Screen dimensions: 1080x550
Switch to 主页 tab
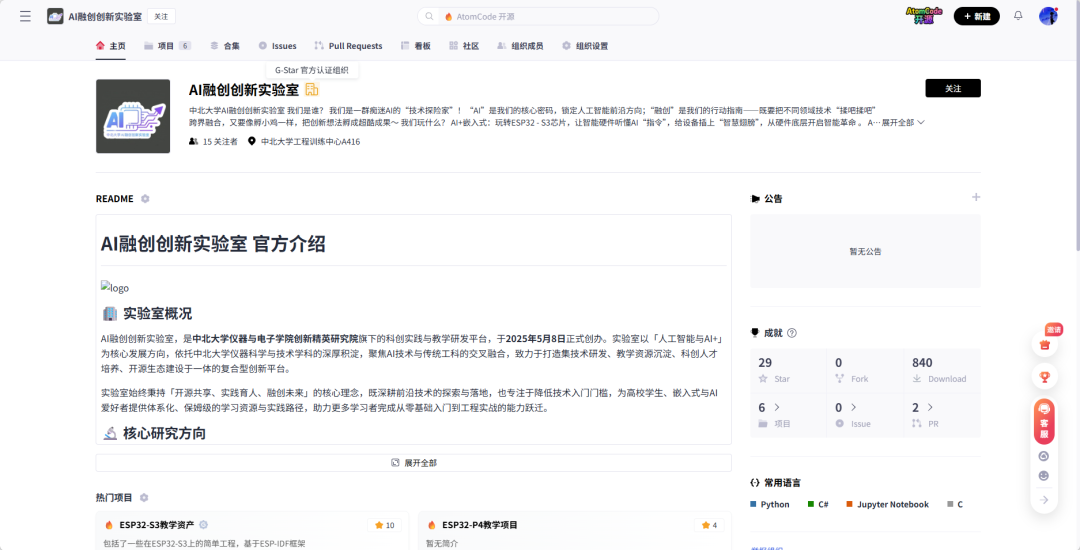110,46
